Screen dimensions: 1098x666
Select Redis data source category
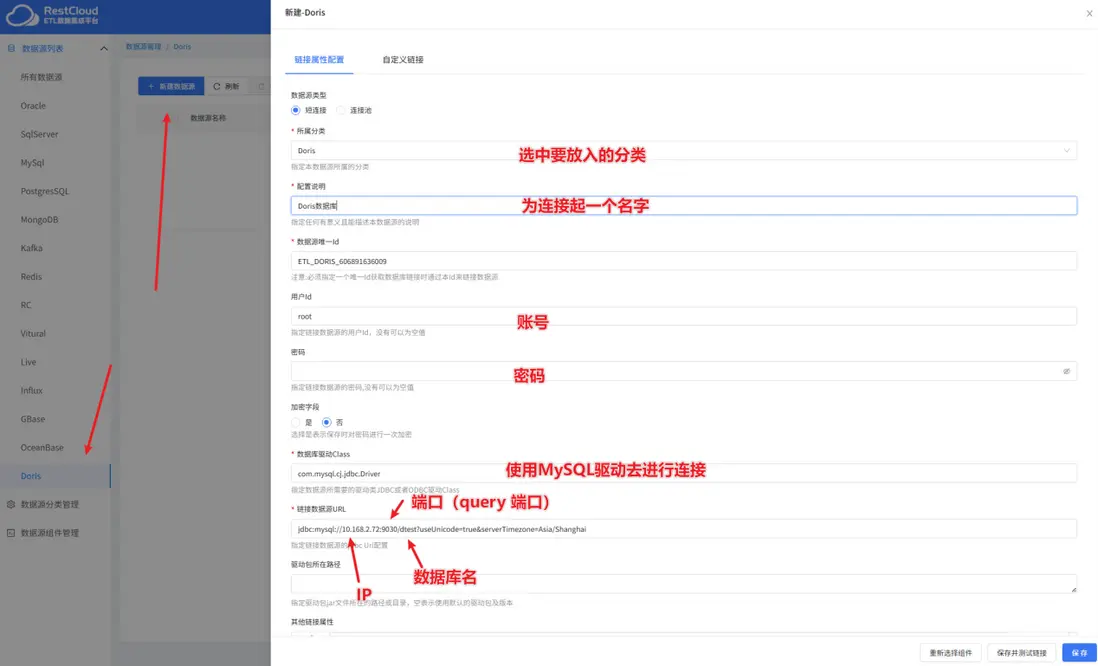pos(31,277)
